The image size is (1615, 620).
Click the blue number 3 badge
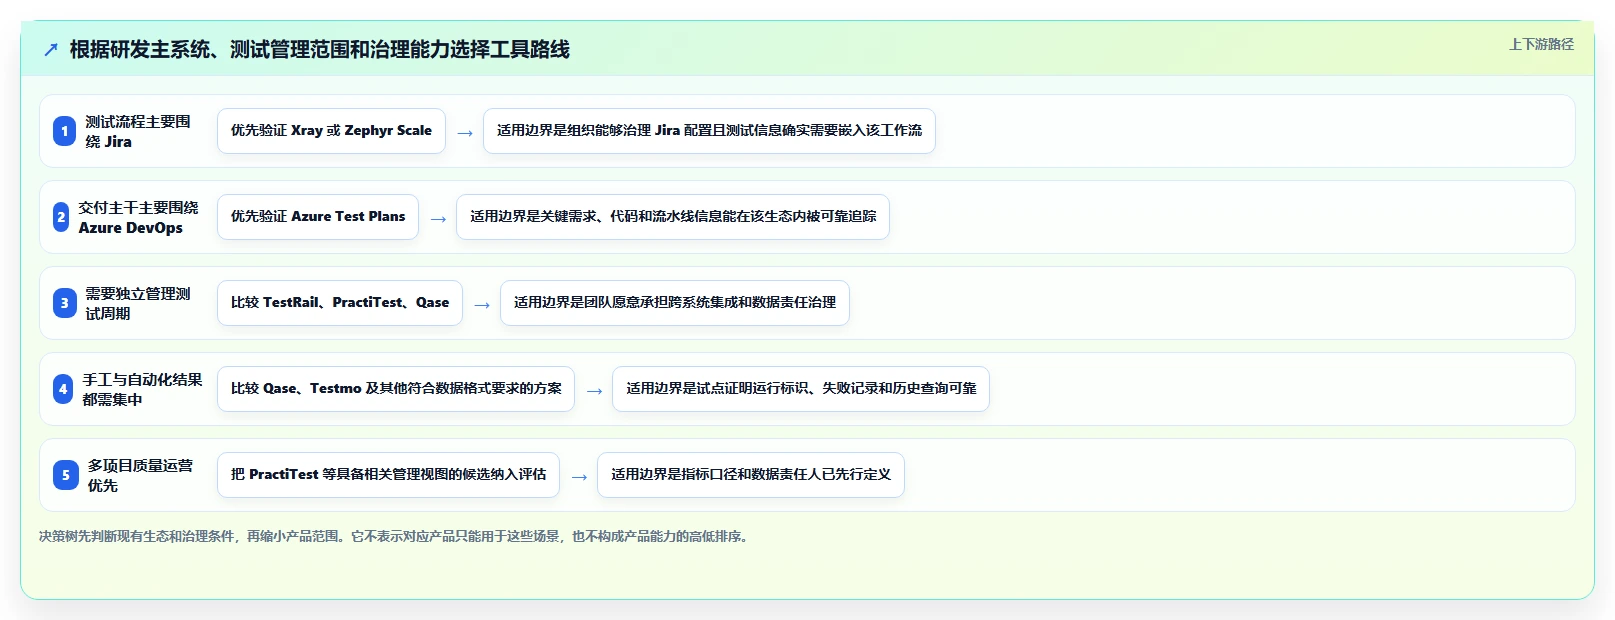[x=64, y=303]
